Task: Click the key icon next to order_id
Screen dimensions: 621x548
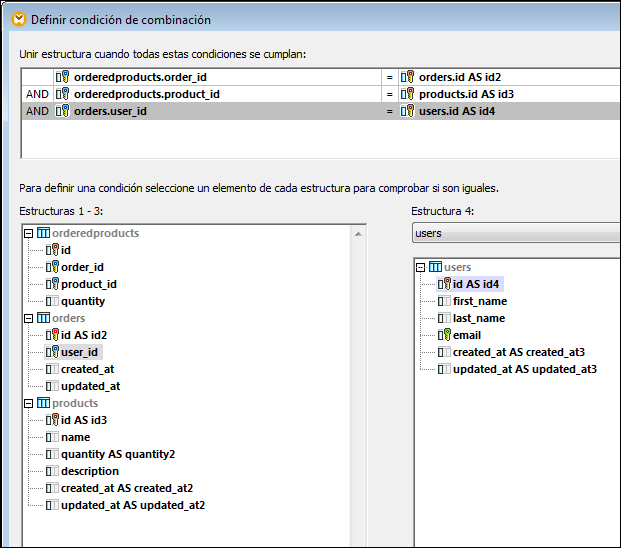Action: (x=52, y=267)
